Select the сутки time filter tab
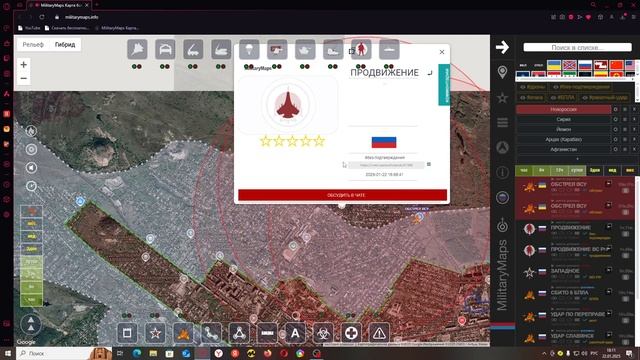Screen dimensions: 640x360 click(x=577, y=170)
